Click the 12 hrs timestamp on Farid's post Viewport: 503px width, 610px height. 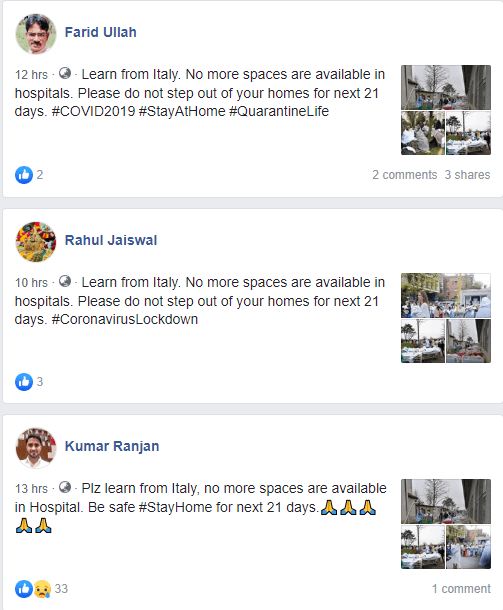(31, 74)
